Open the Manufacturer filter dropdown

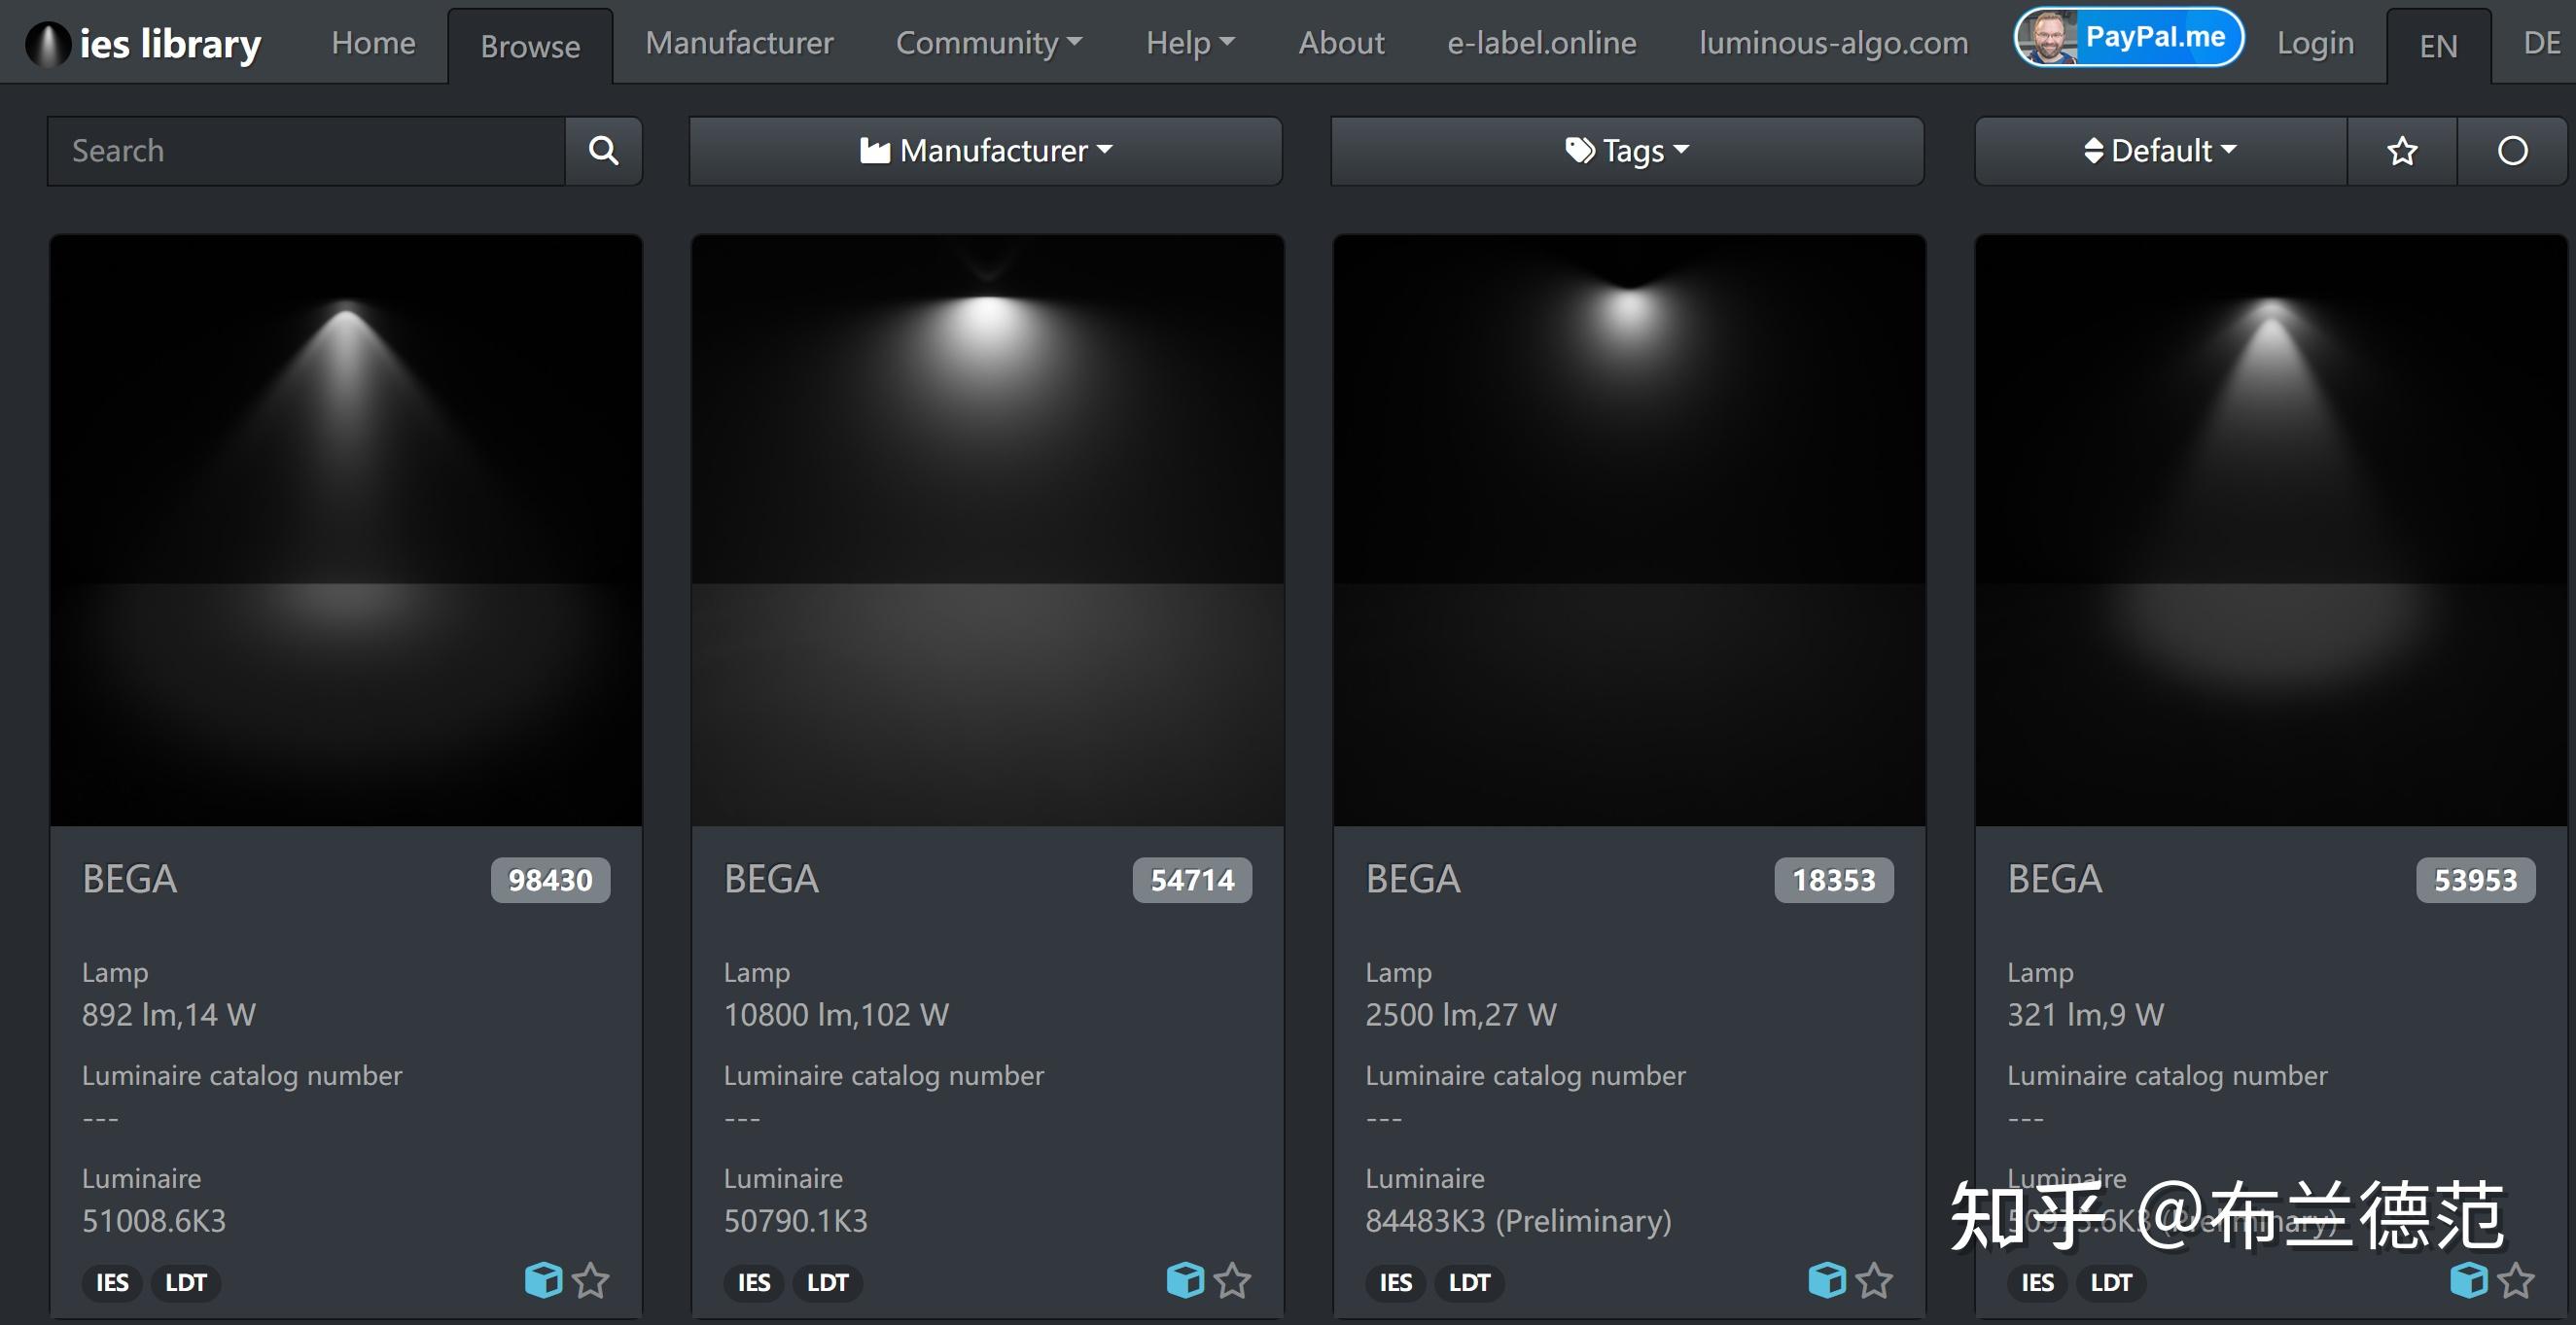[x=986, y=151]
